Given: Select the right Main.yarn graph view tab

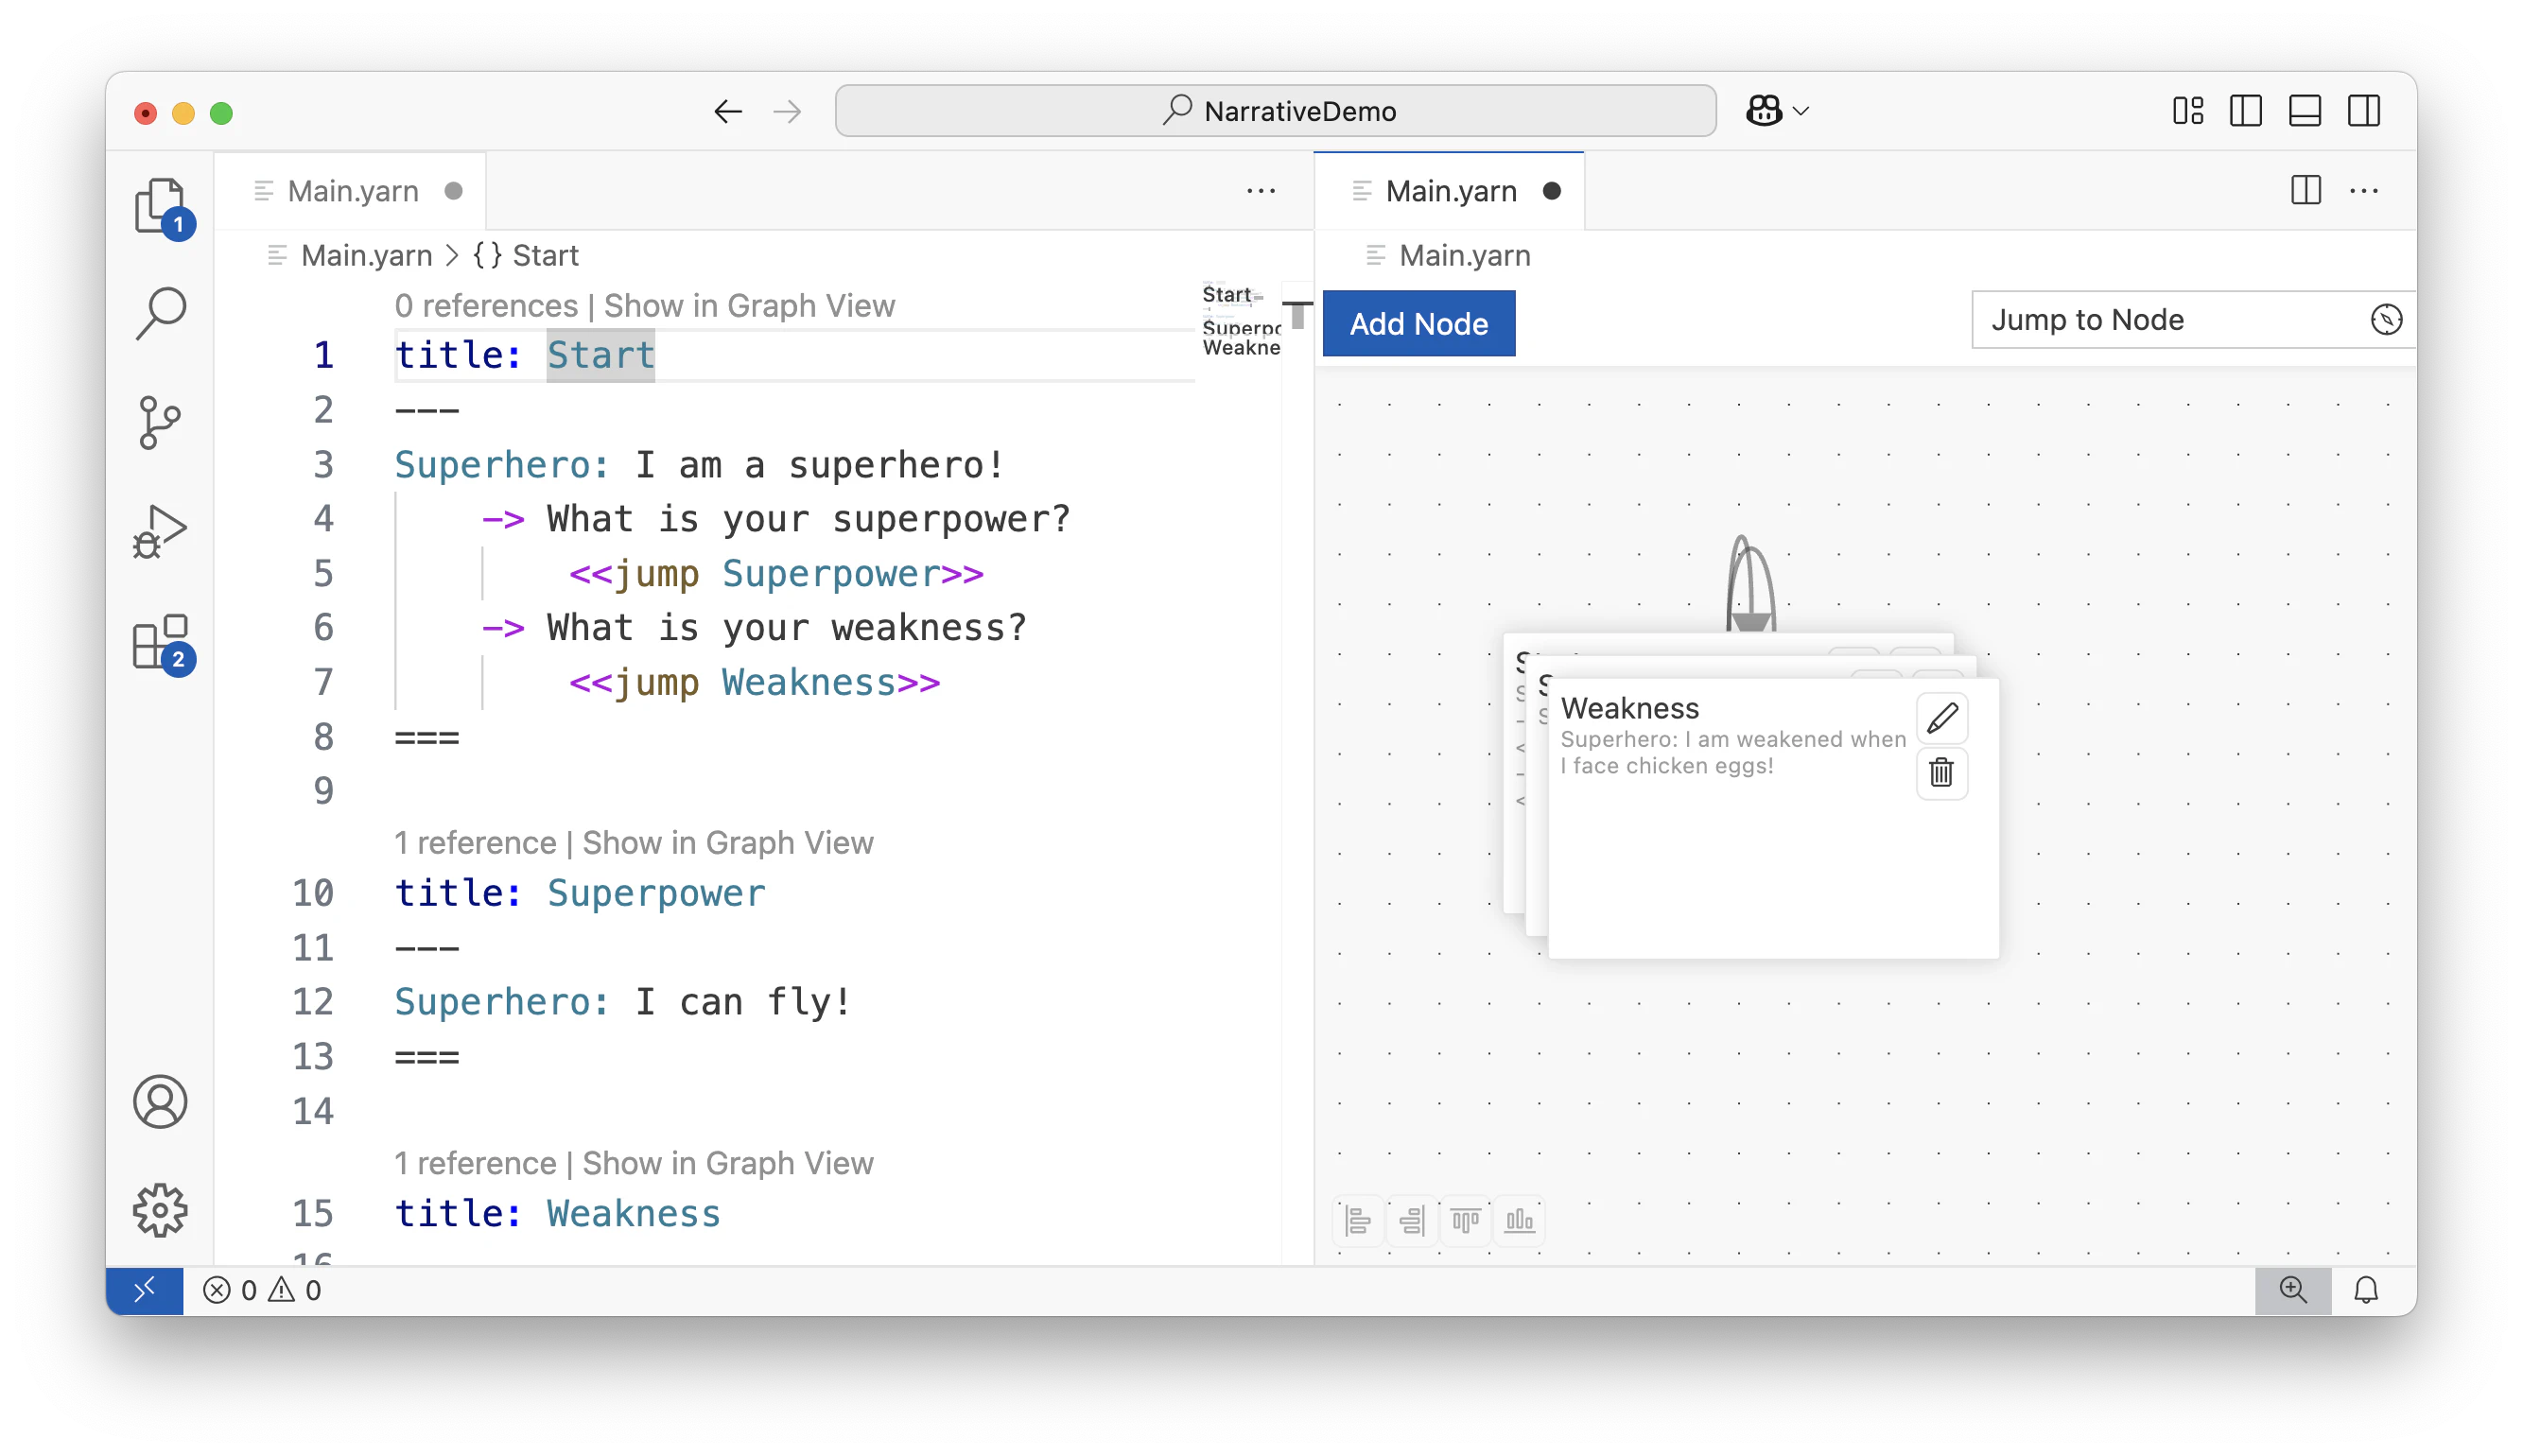Looking at the screenshot, I should click(1450, 191).
